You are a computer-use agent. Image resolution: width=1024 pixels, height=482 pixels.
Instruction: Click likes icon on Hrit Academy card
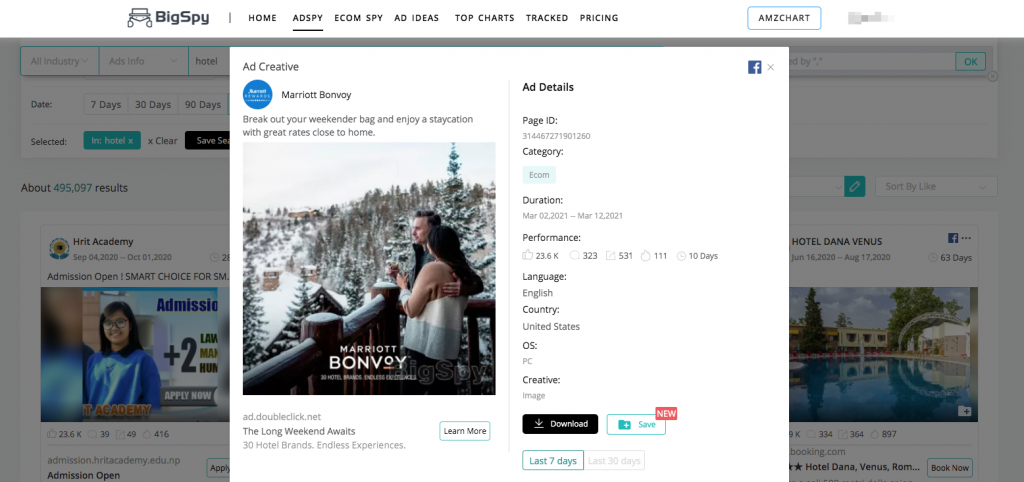53,434
